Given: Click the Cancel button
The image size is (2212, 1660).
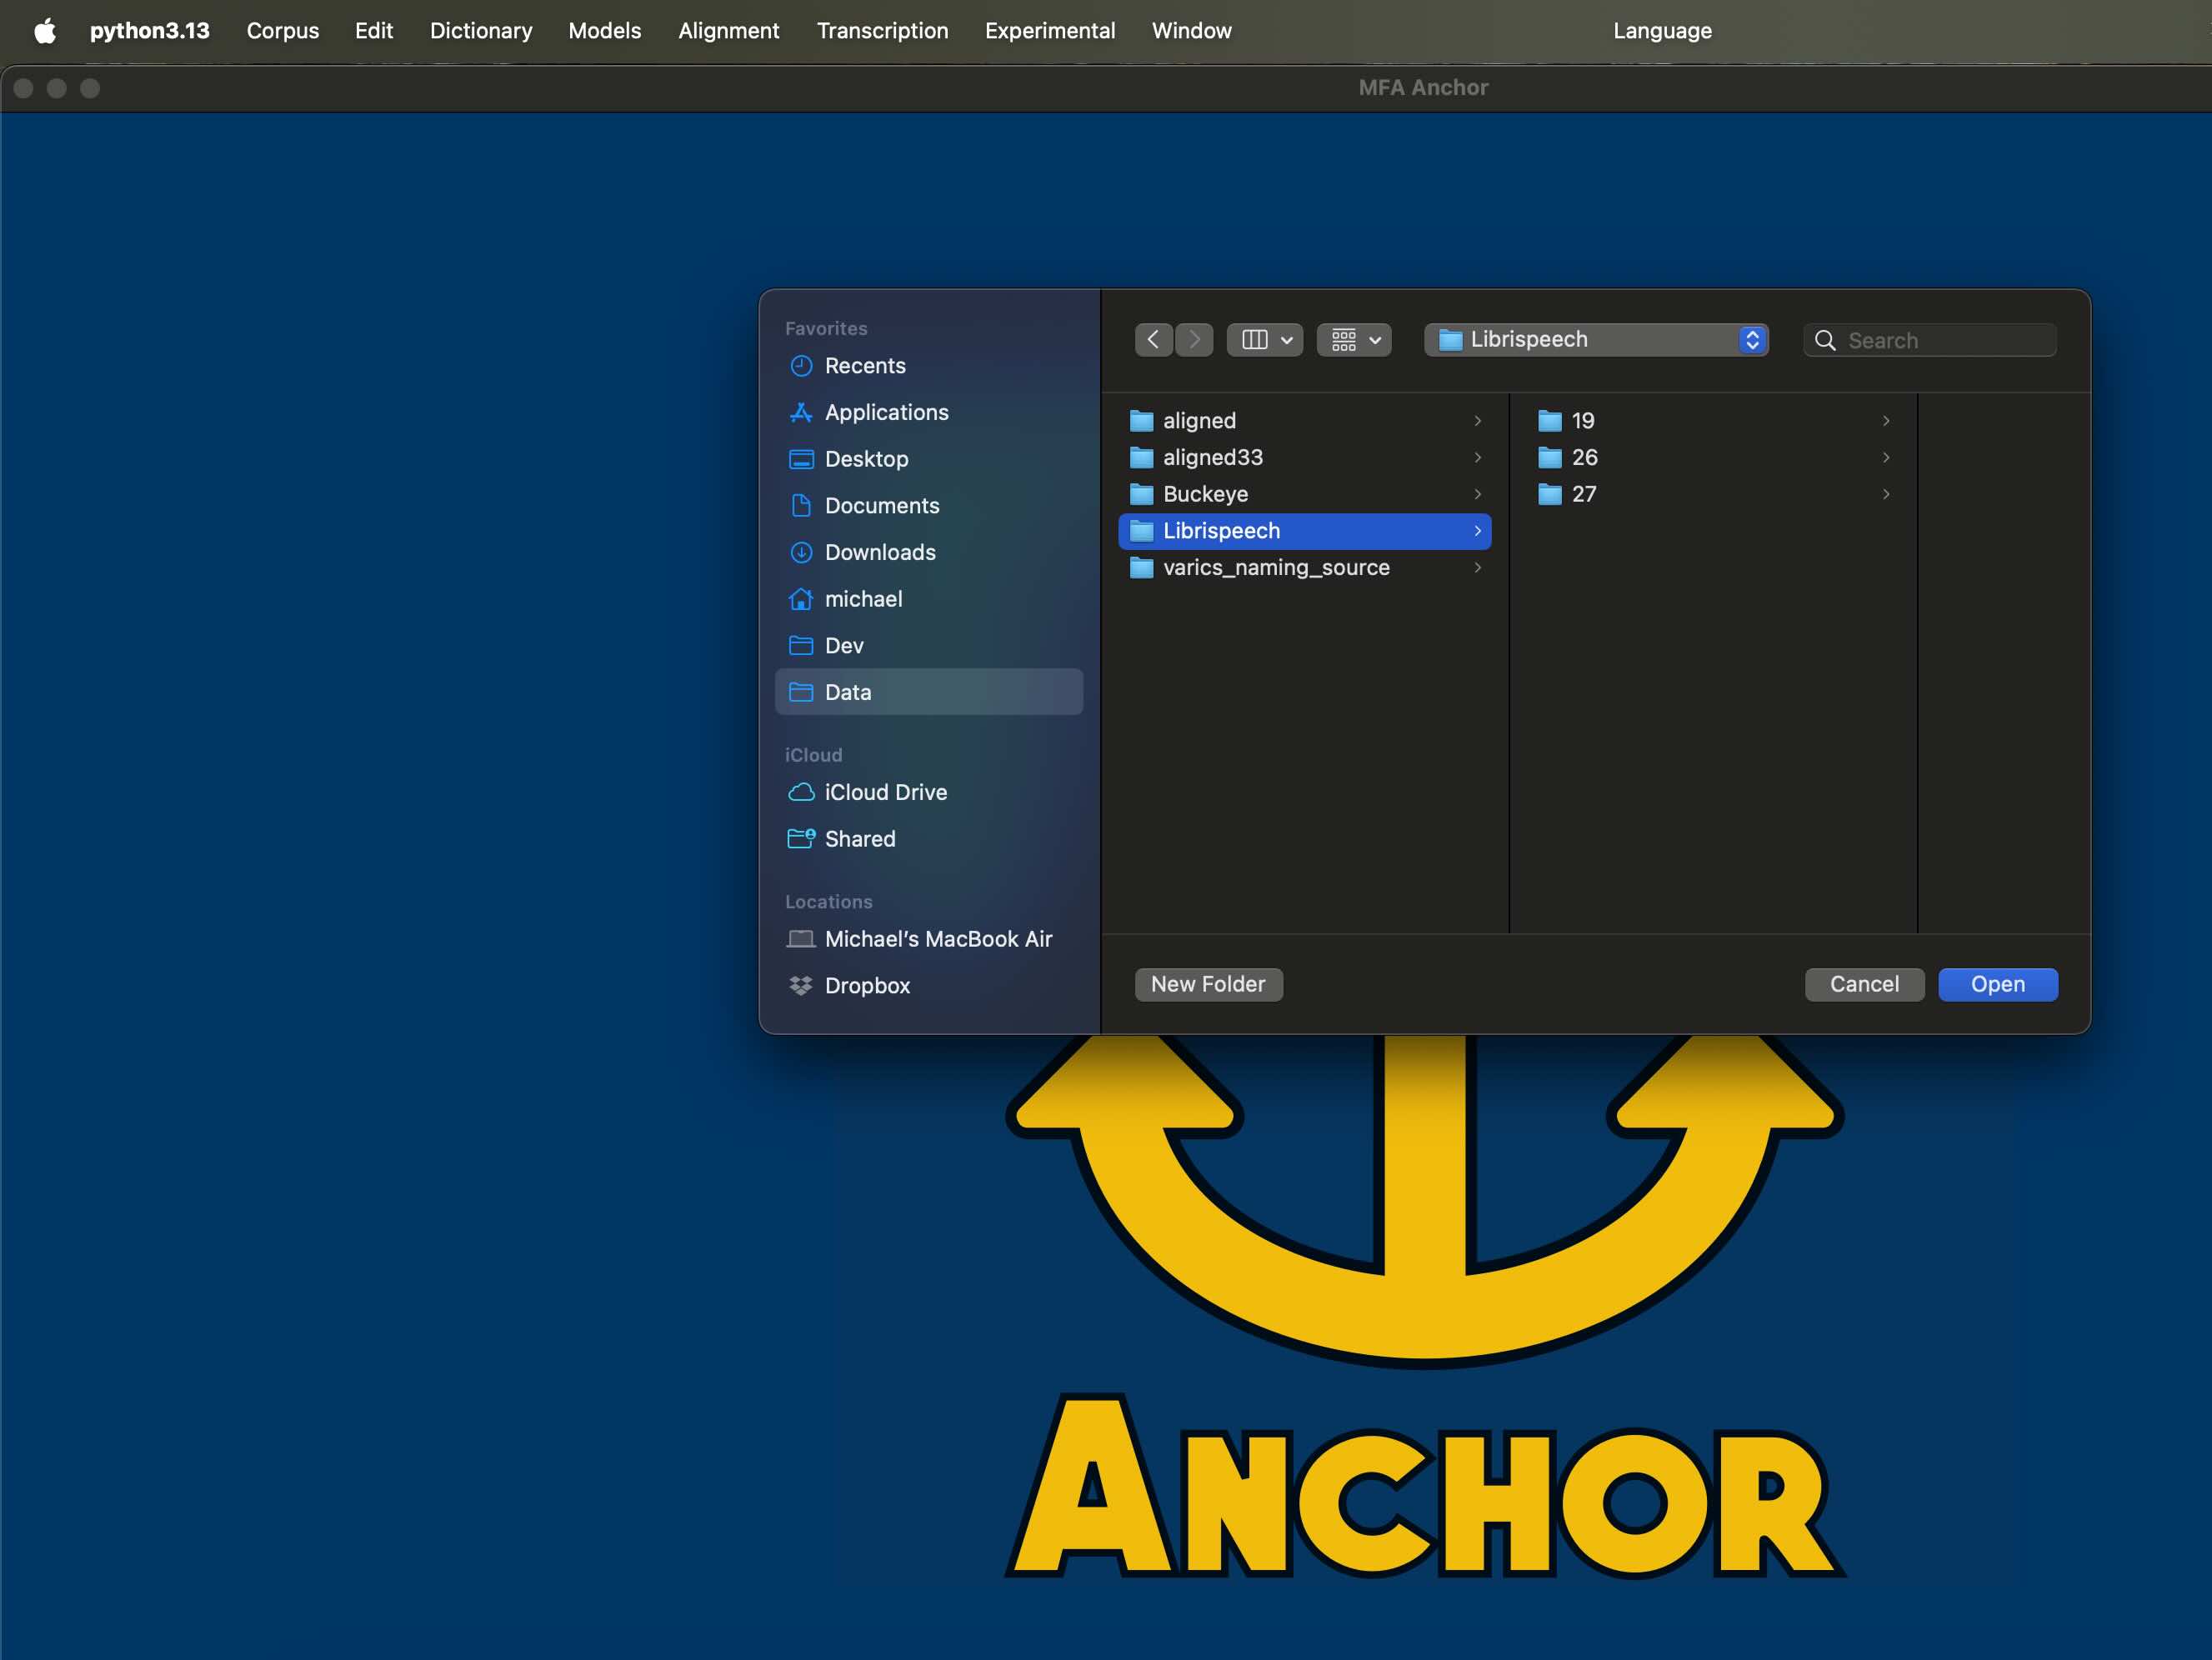Looking at the screenshot, I should click(1864, 985).
